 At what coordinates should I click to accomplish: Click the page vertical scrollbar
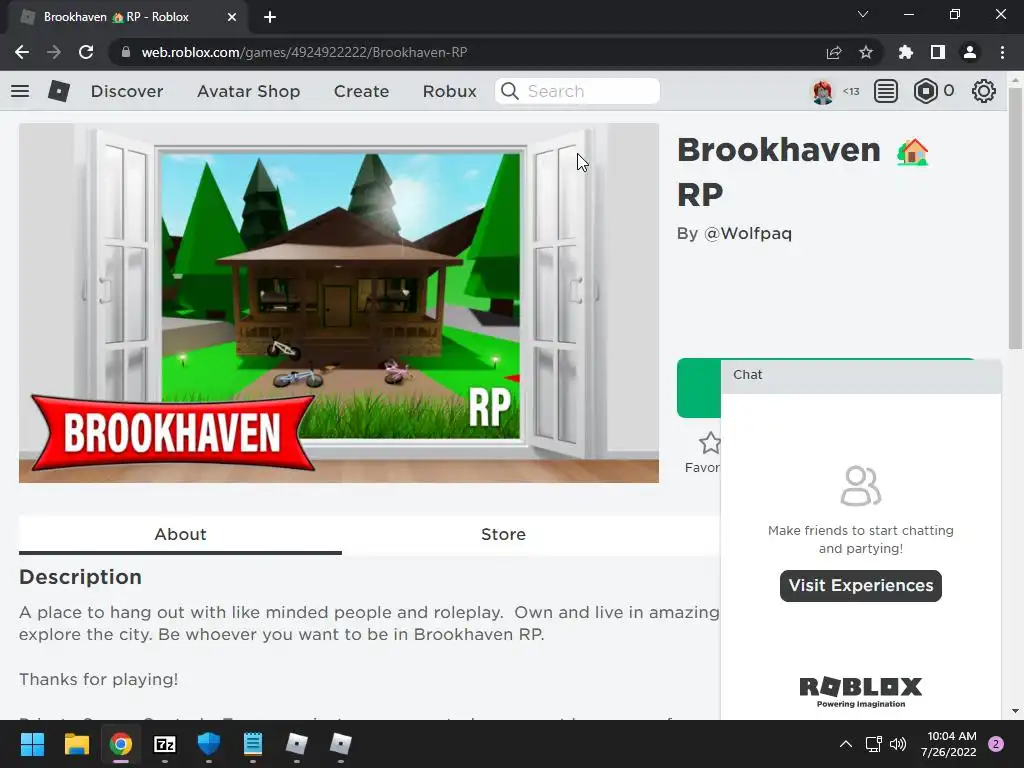tap(1015, 220)
